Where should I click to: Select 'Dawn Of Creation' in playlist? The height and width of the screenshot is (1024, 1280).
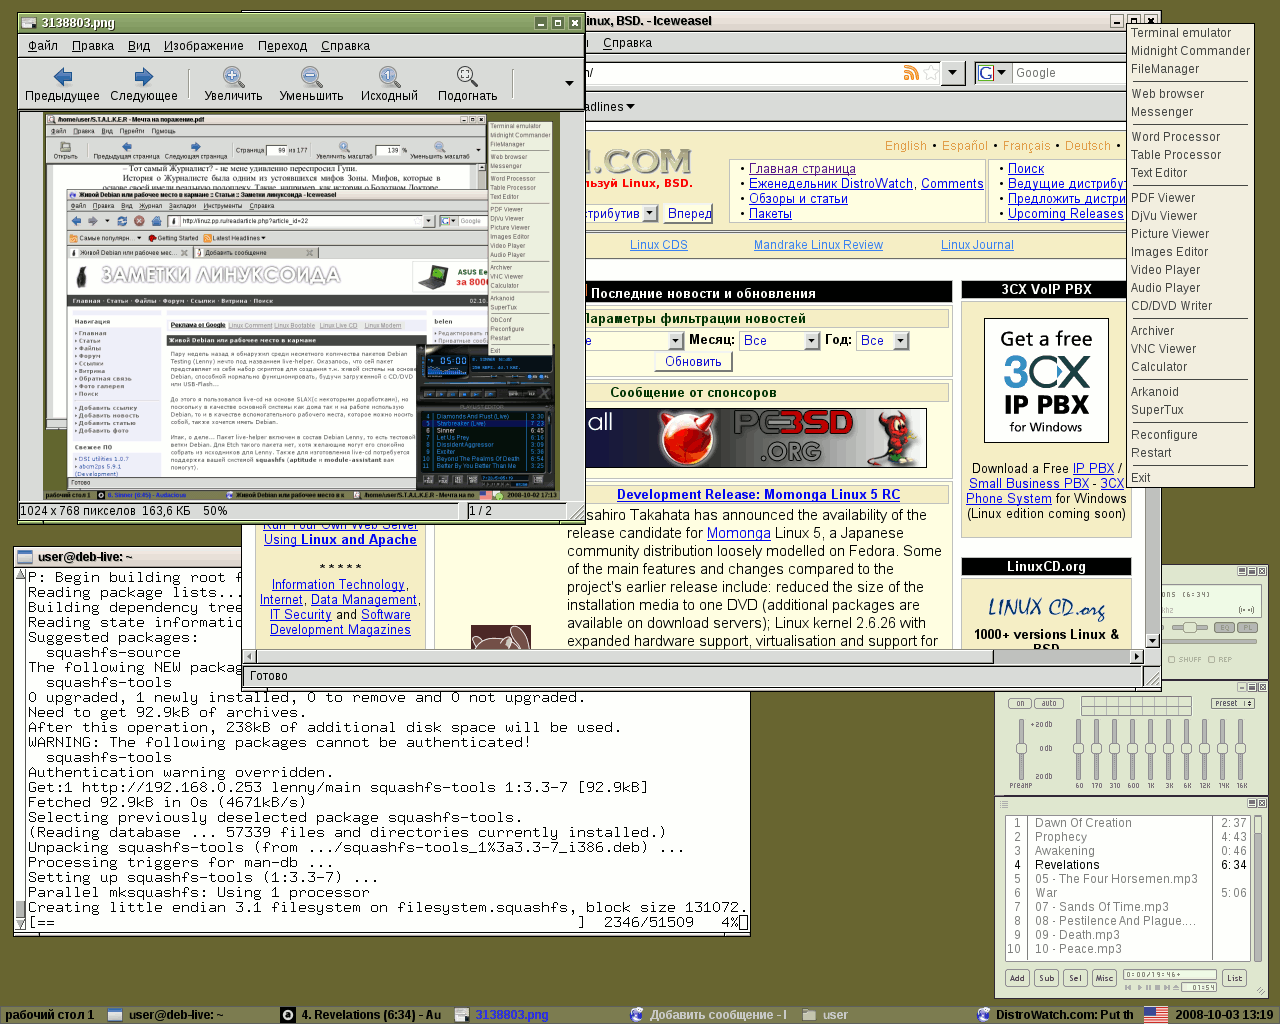[x=1083, y=823]
